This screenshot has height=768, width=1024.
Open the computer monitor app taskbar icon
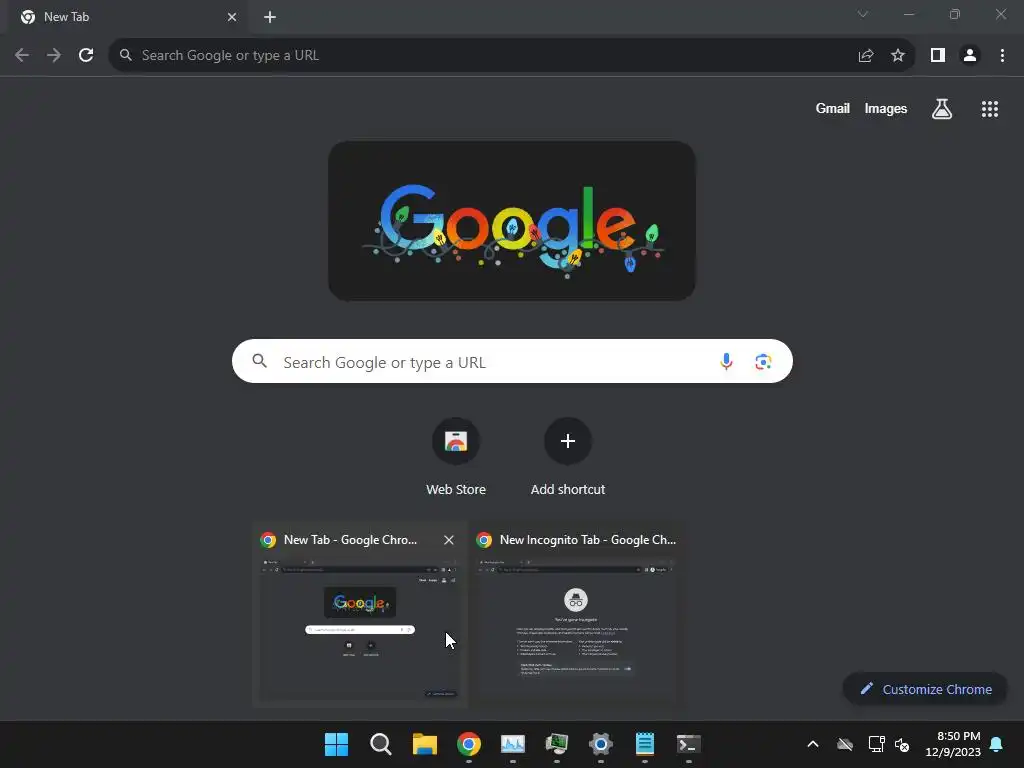557,744
